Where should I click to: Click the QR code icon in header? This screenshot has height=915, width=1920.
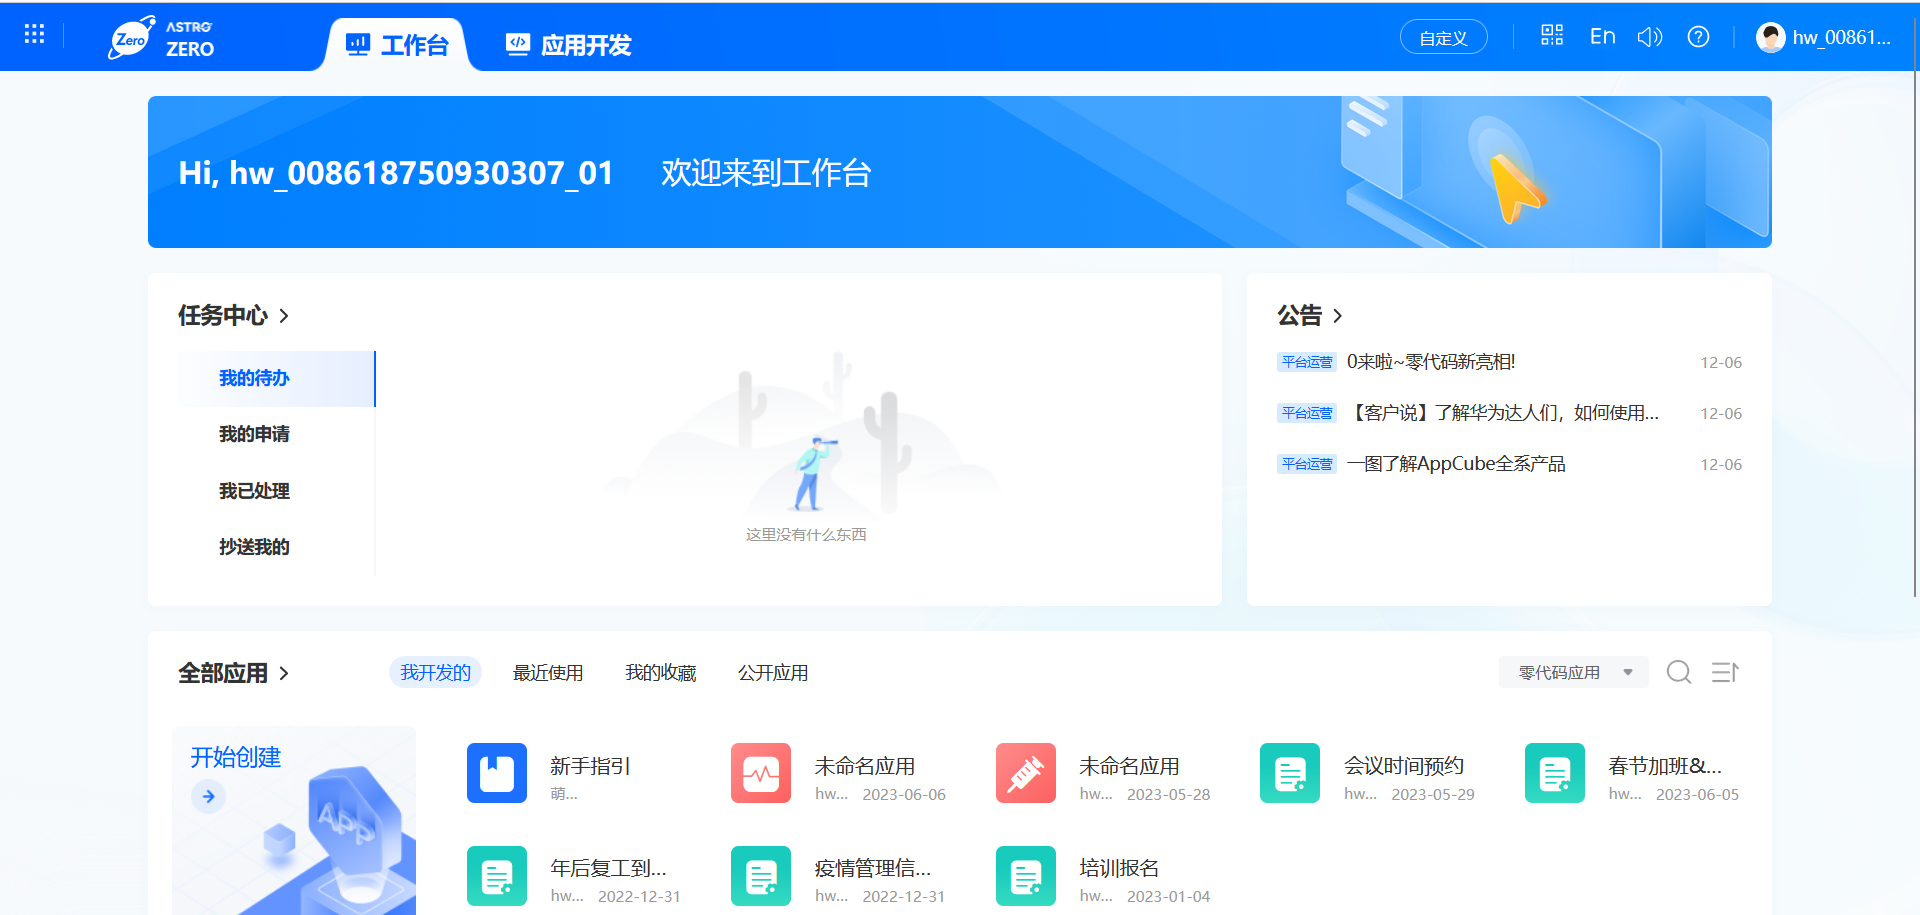click(x=1552, y=34)
